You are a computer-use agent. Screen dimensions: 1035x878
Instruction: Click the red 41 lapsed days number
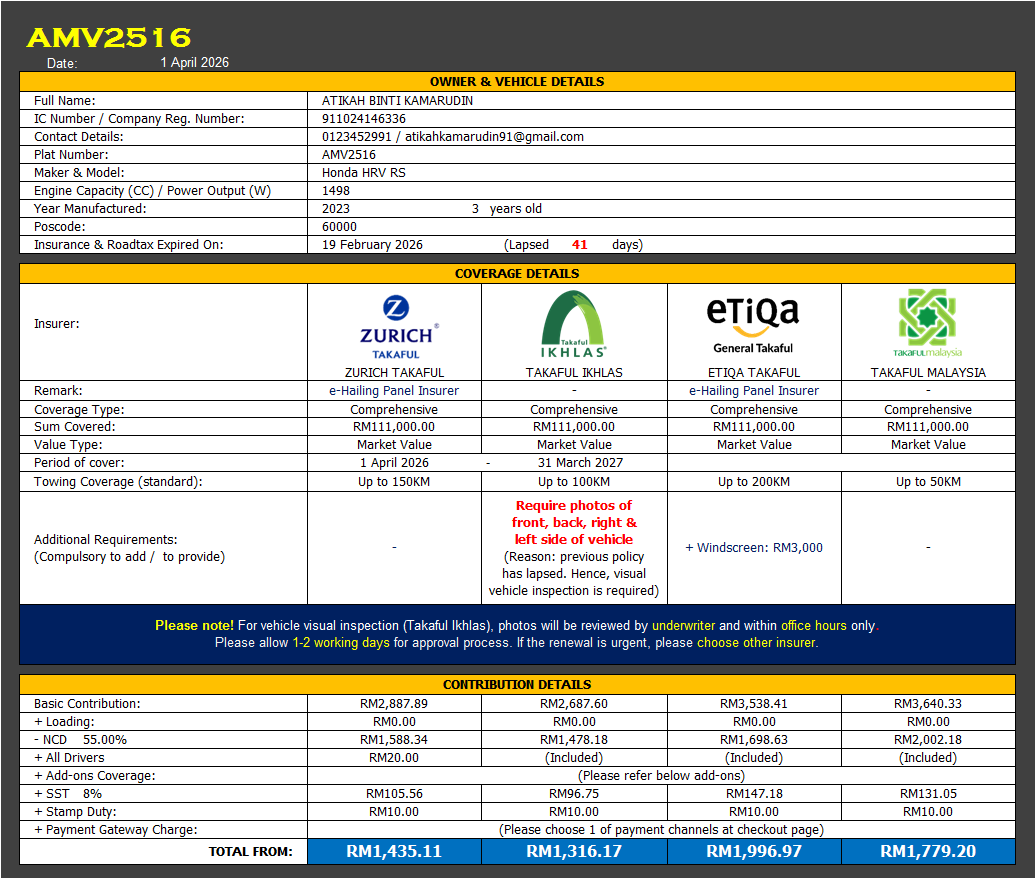point(580,245)
